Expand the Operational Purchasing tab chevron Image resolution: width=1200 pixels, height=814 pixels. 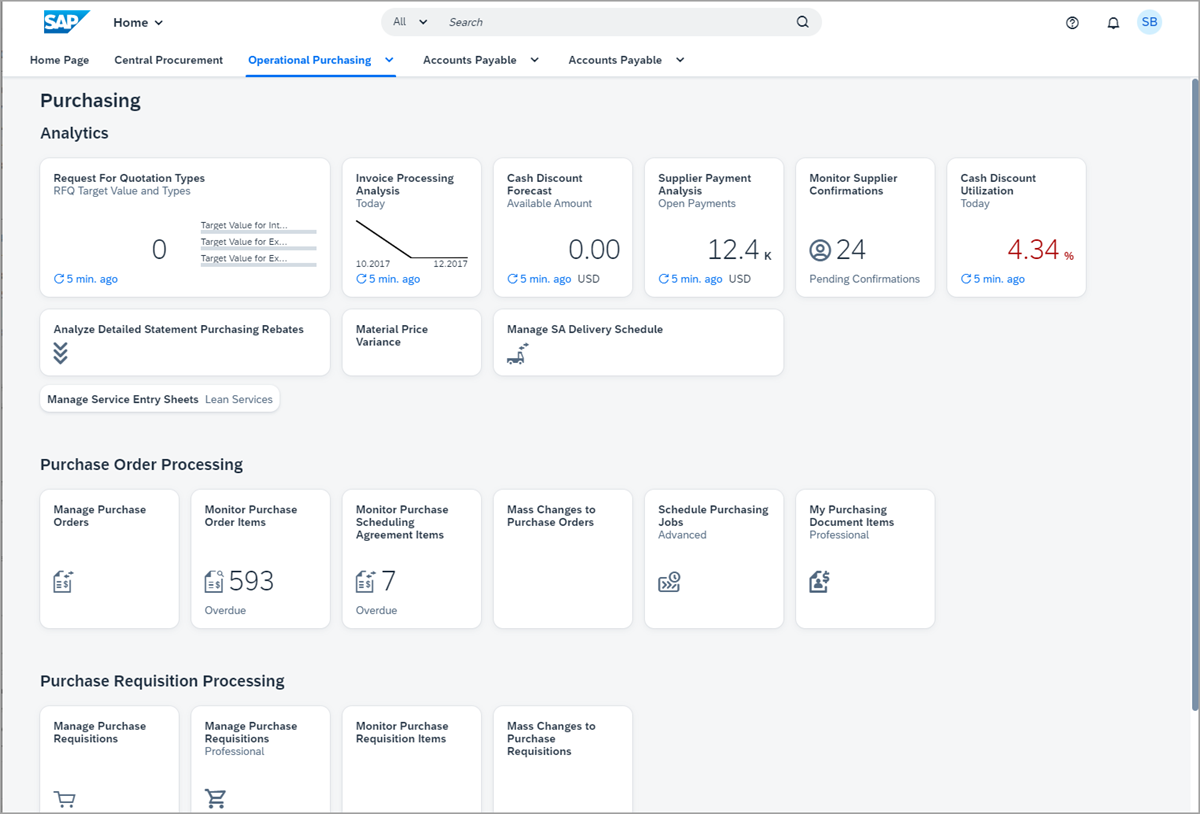click(389, 60)
